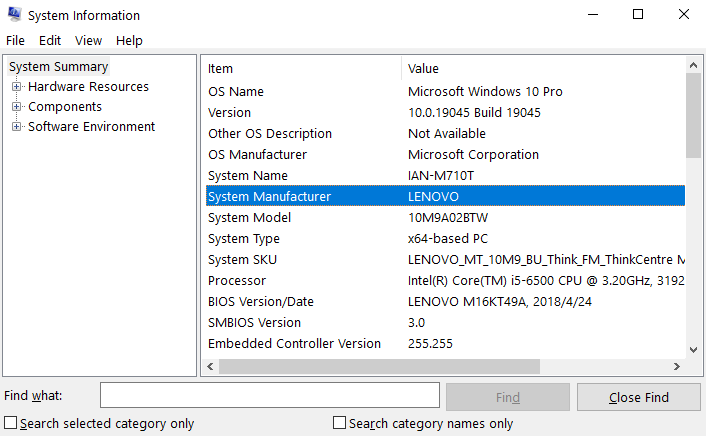Select the Other OS Description row

click(445, 134)
